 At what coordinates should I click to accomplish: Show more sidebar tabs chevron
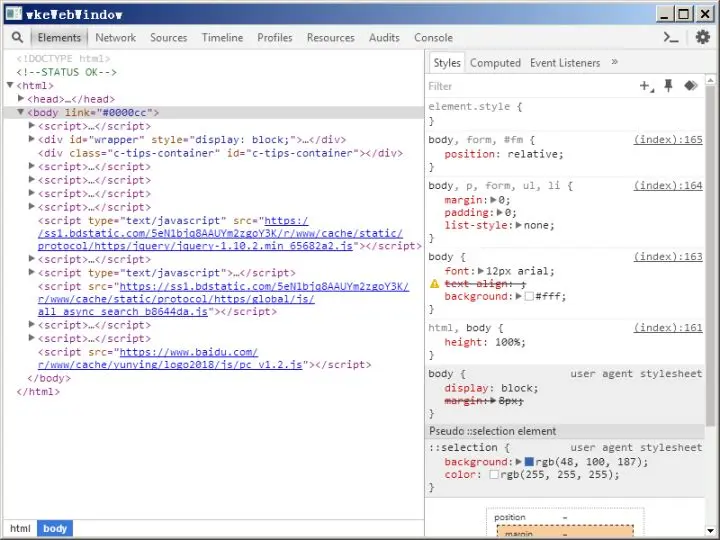click(x=614, y=62)
